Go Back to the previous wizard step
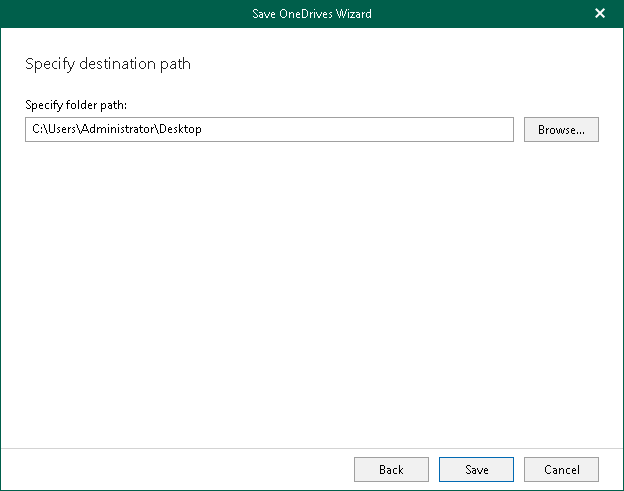624x491 pixels. (x=391, y=469)
